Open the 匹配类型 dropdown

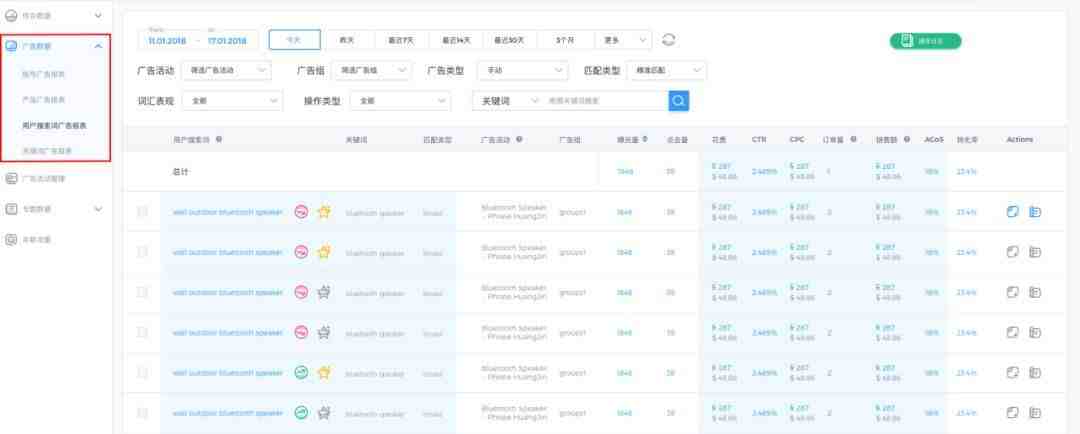666,70
